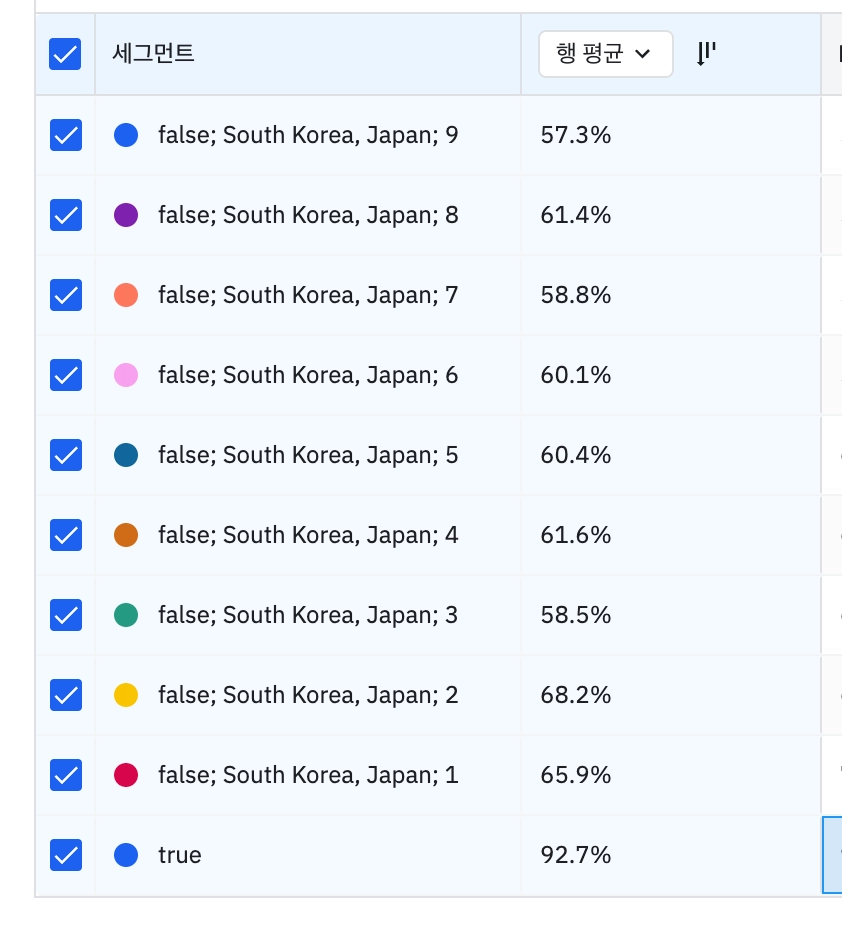The image size is (842, 928).
Task: Select label 'false; South Korea, Japan; 7'
Action: point(308,295)
